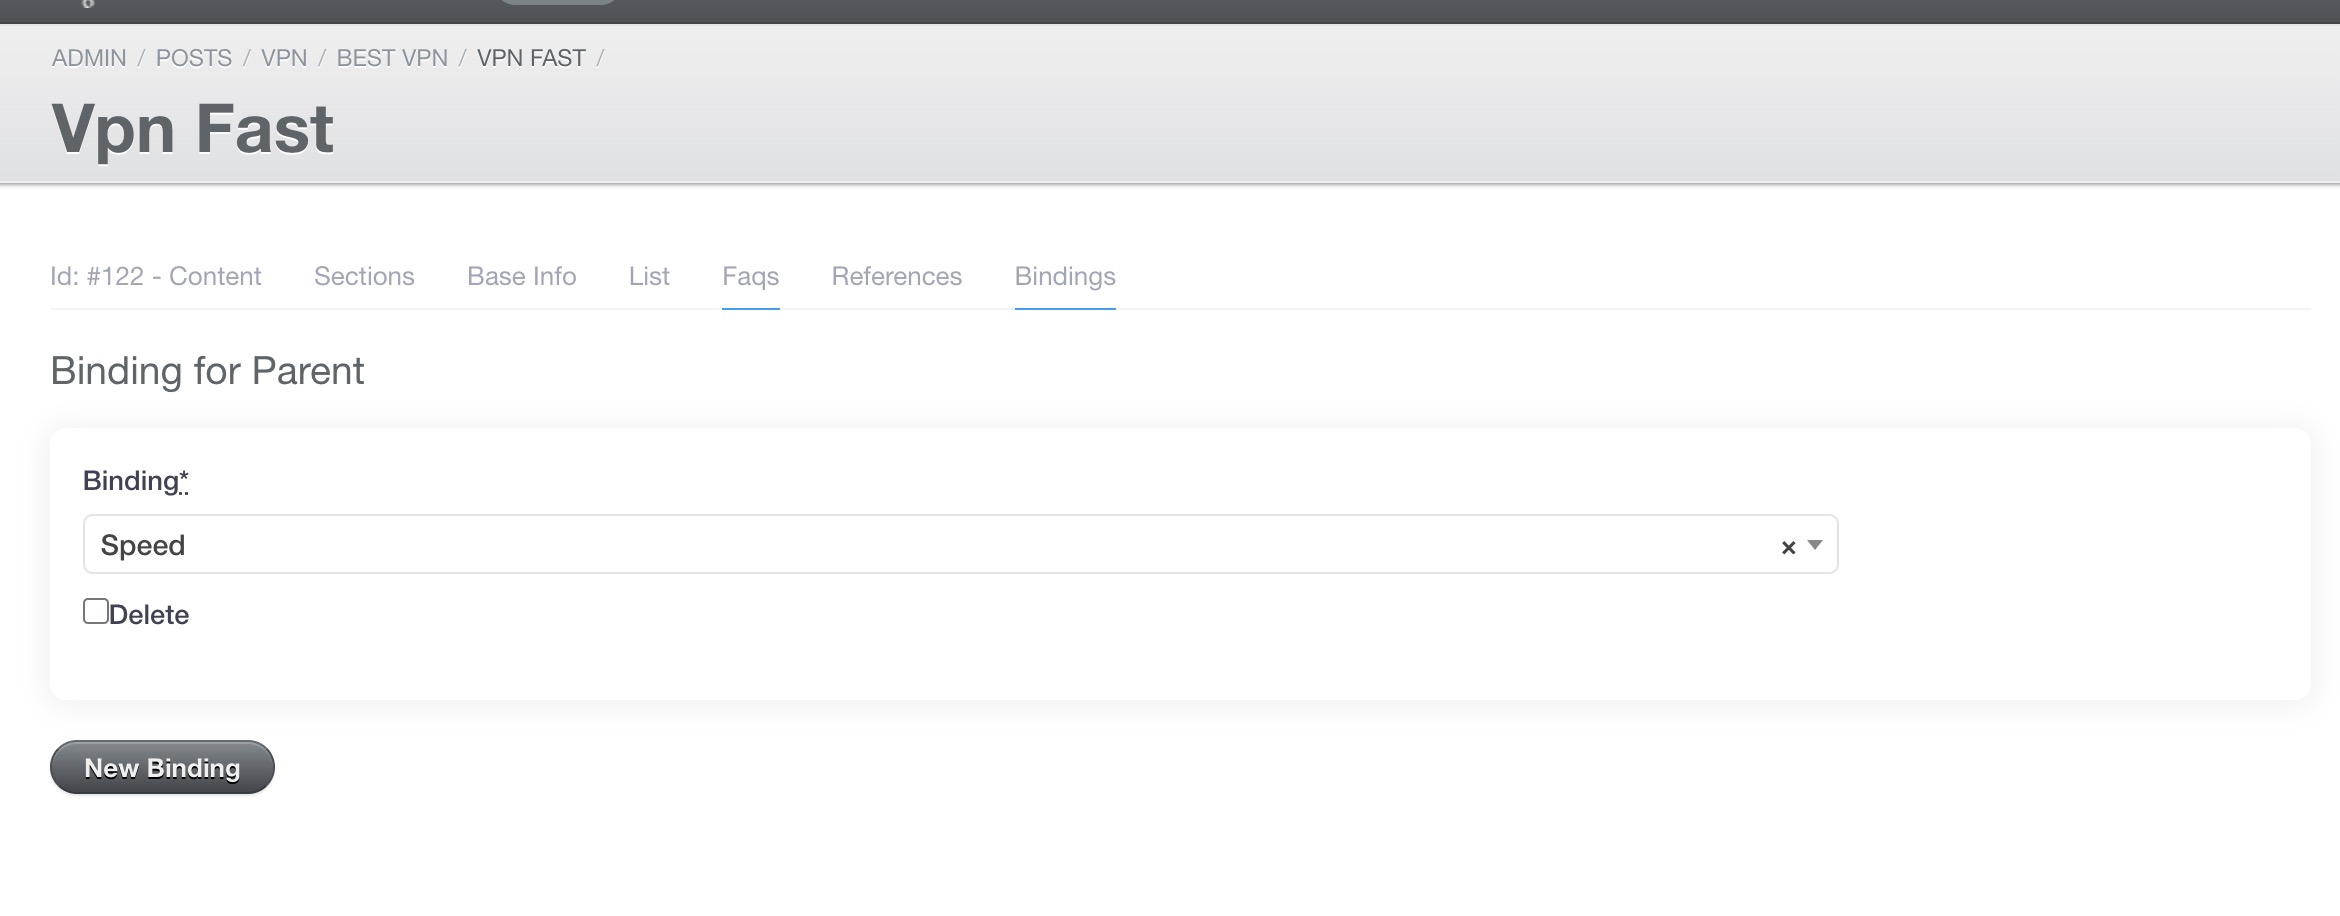Navigate to POSTS breadcrumb
Viewport: 2340px width, 916px height.
pyautogui.click(x=193, y=58)
